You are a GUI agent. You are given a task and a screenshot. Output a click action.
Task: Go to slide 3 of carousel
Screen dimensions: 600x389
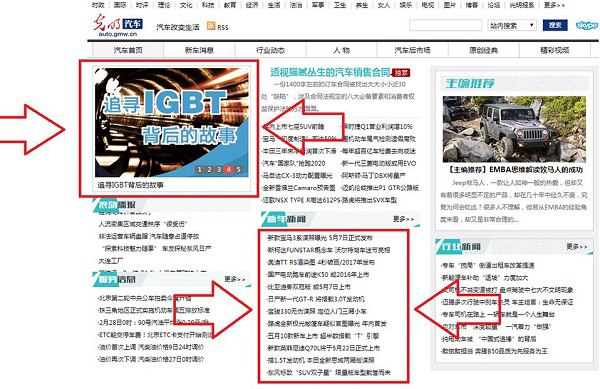[219, 169]
